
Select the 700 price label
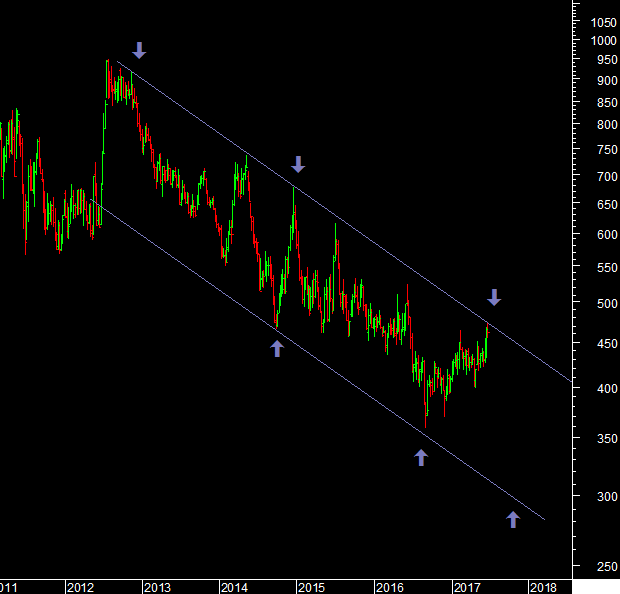607,177
